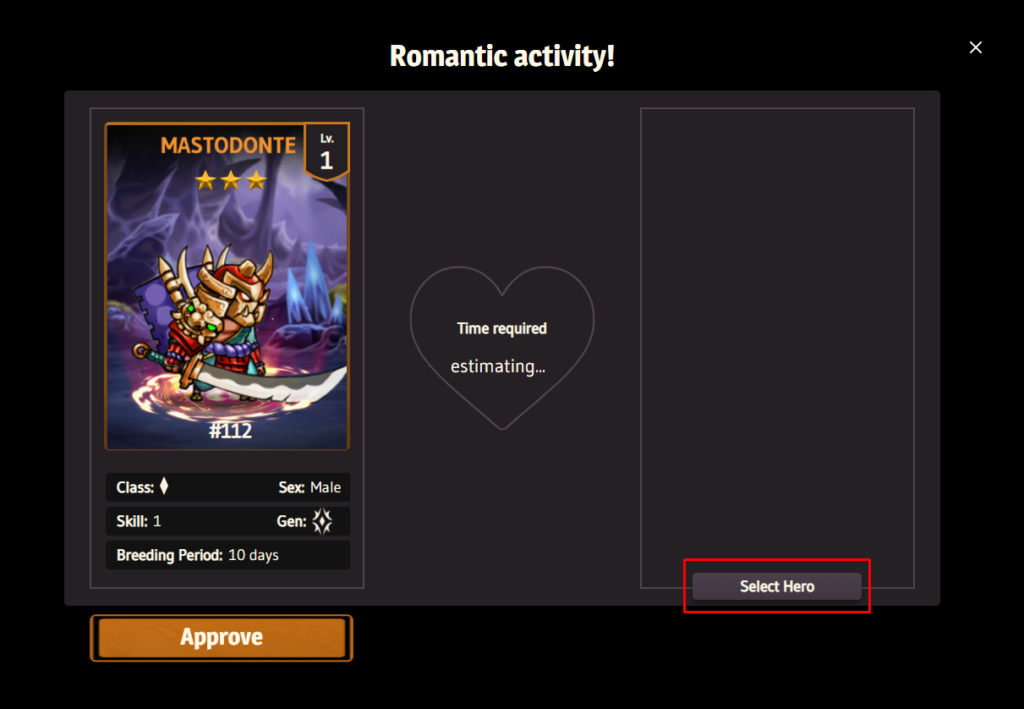The height and width of the screenshot is (709, 1024).
Task: Click the Skill: 1 stat label
Action: point(138,521)
